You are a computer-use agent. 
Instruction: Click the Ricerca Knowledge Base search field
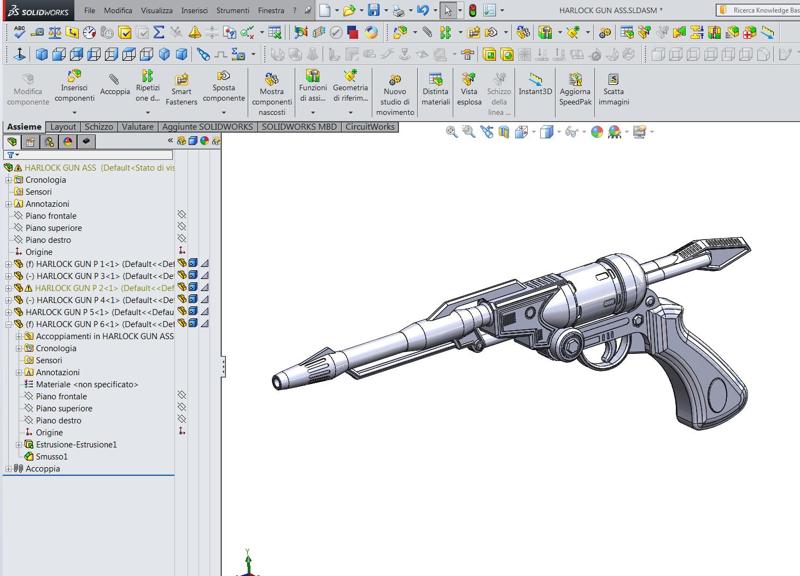760,9
